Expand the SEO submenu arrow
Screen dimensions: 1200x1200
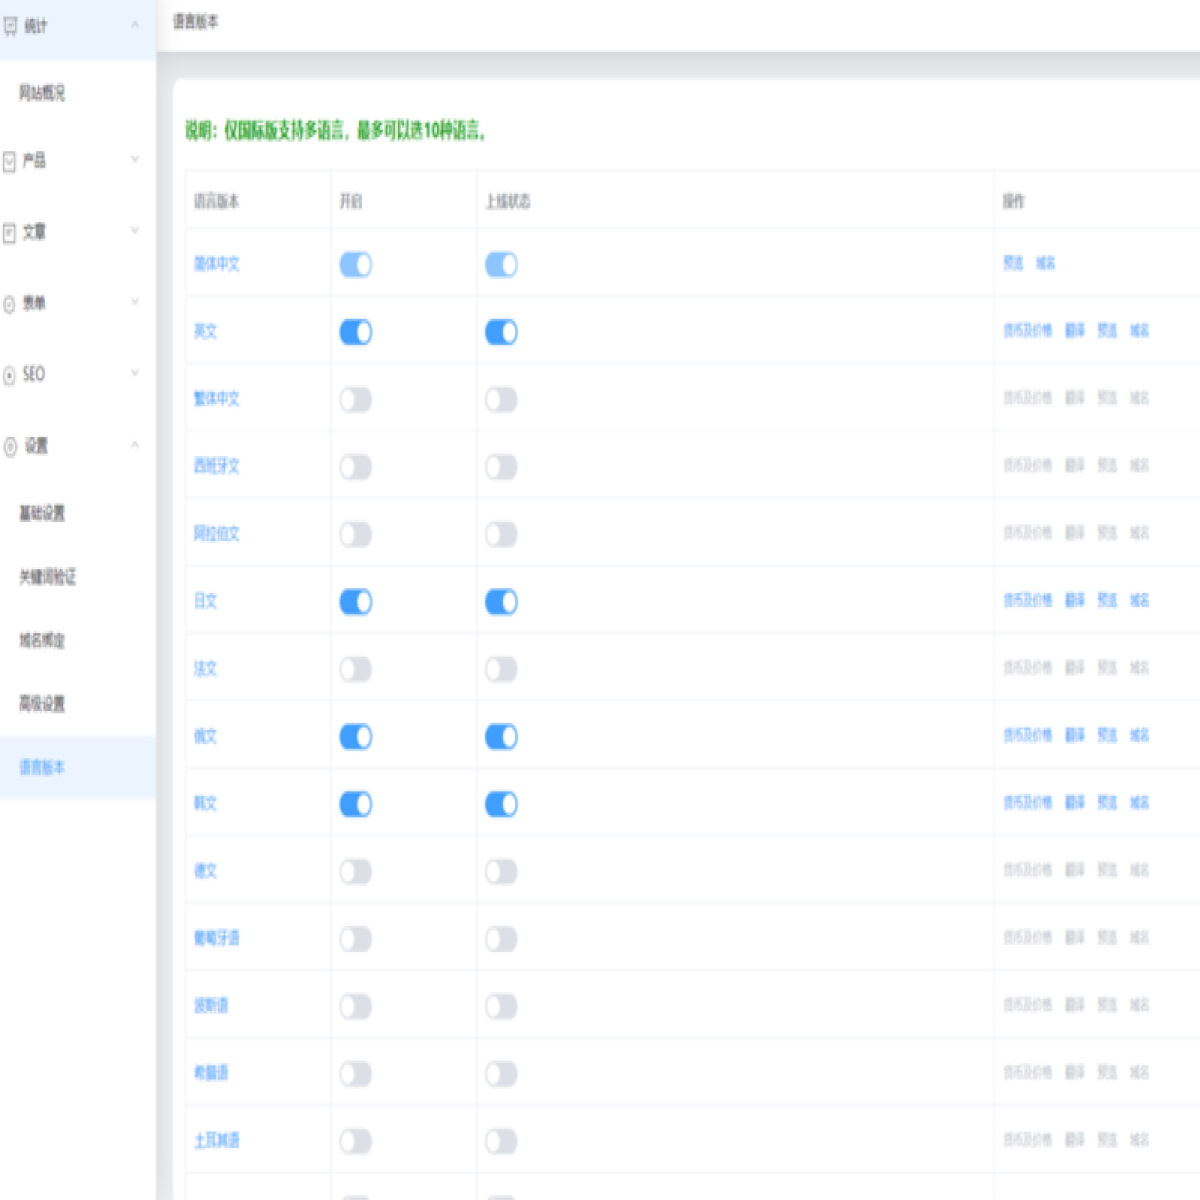135,373
